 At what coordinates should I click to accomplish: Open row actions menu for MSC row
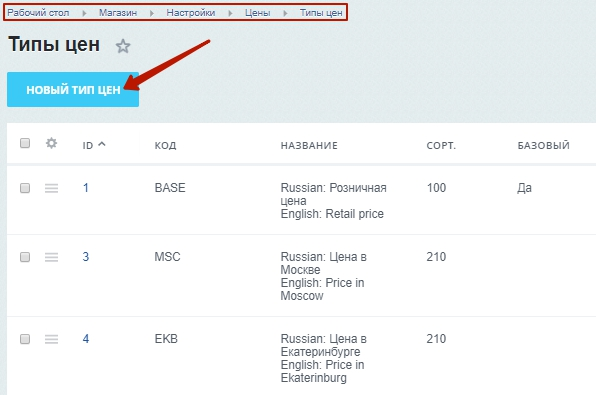51,257
